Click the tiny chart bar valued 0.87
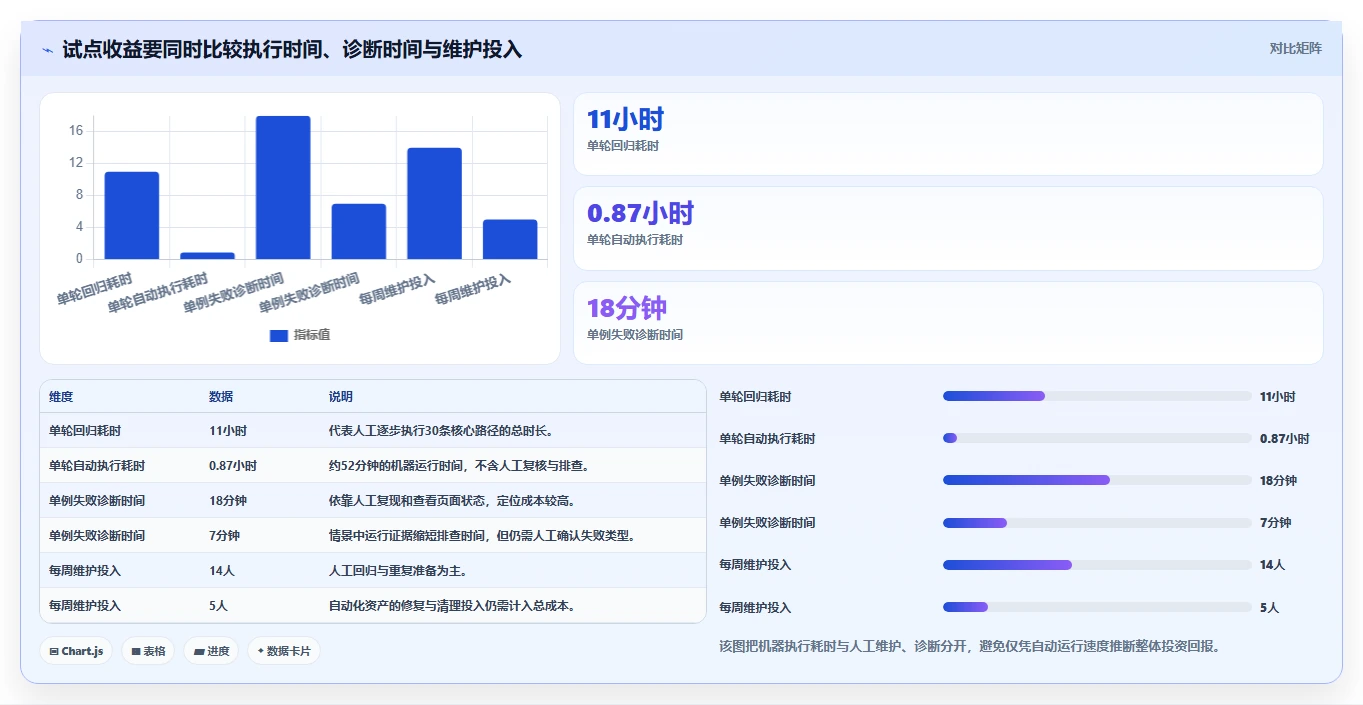This screenshot has height=705, width=1363. tap(207, 256)
